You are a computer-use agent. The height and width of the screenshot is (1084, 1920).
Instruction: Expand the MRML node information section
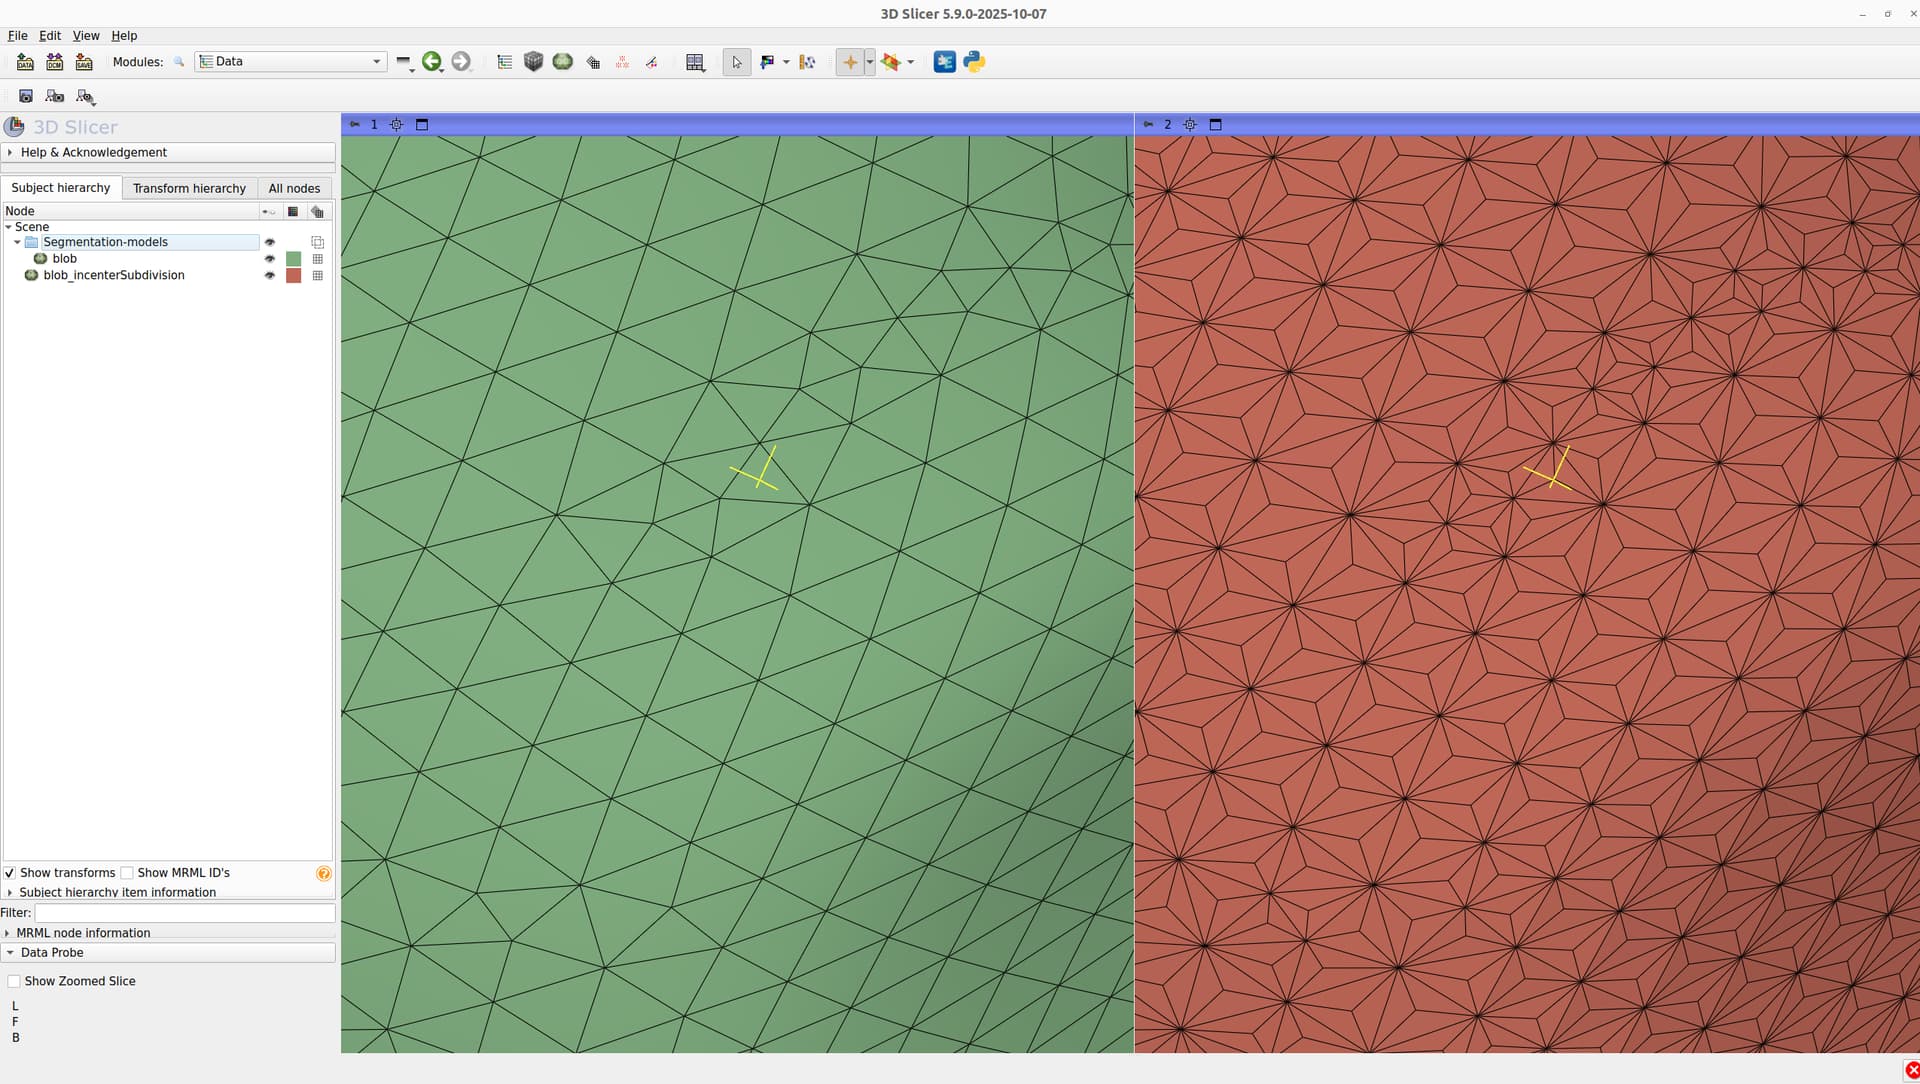83,933
